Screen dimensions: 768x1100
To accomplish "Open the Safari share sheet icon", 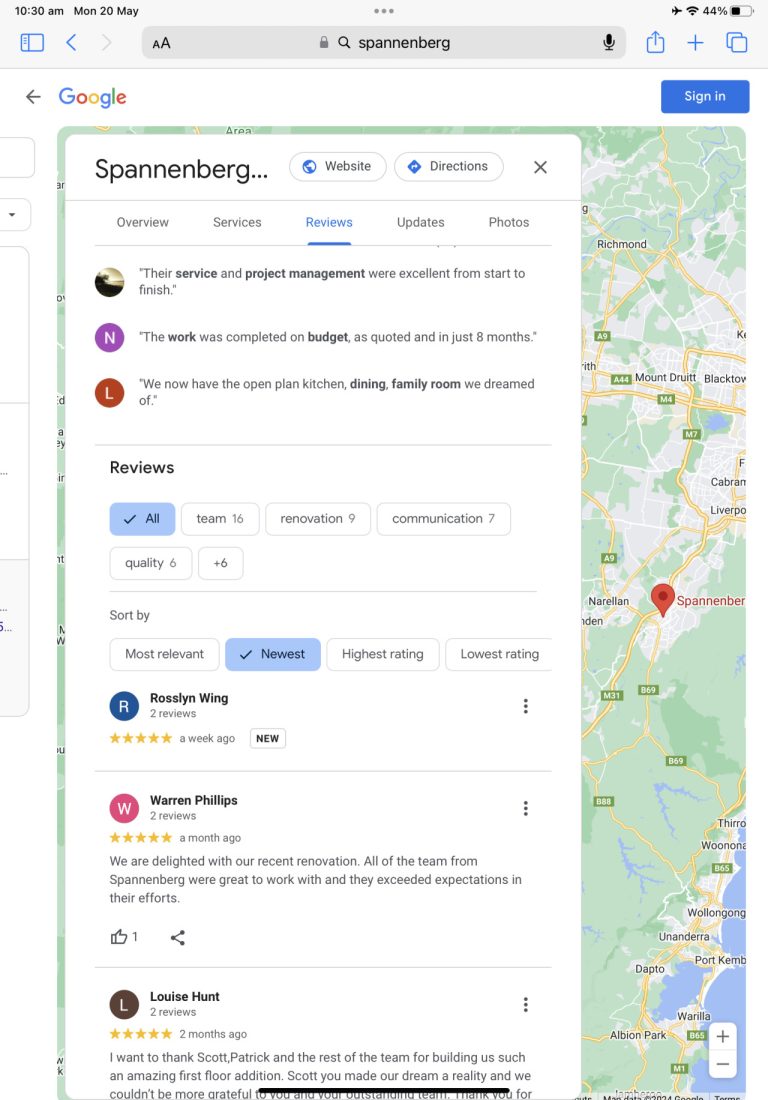I will click(x=655, y=42).
